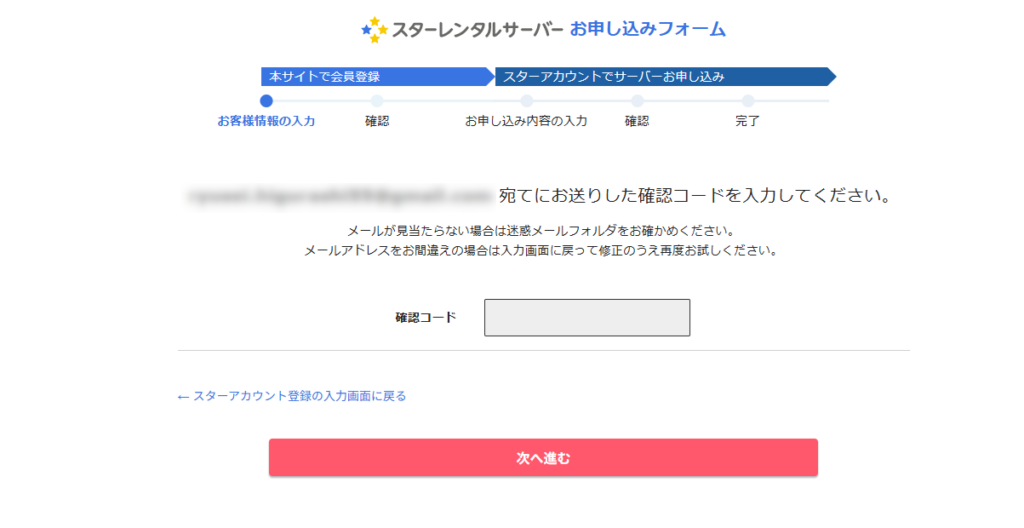Select the 本サイトで会員登録 arrow banner
1024x528 pixels.
click(377, 76)
